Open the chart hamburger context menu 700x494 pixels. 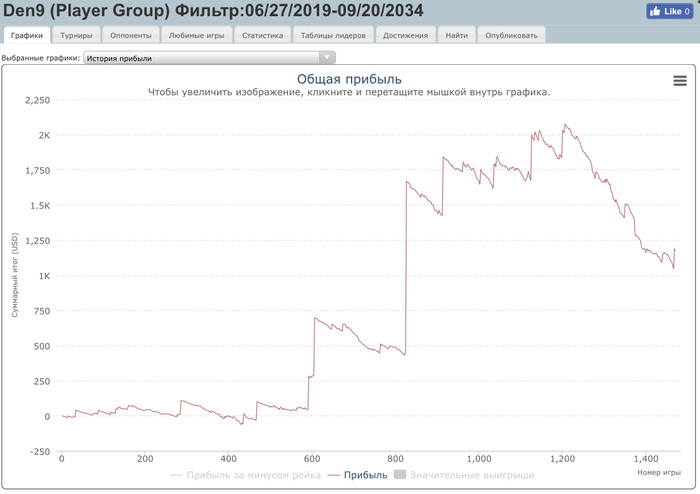pos(679,81)
